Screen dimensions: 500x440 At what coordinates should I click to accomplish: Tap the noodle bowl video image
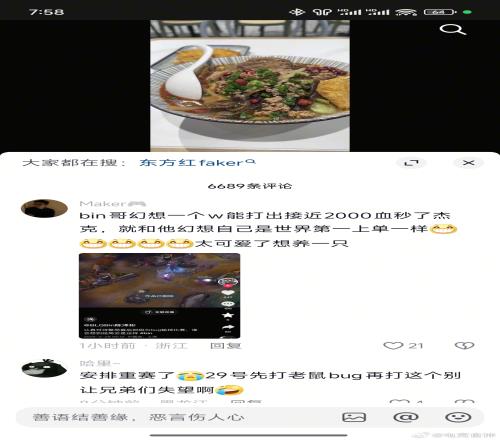[x=250, y=86]
